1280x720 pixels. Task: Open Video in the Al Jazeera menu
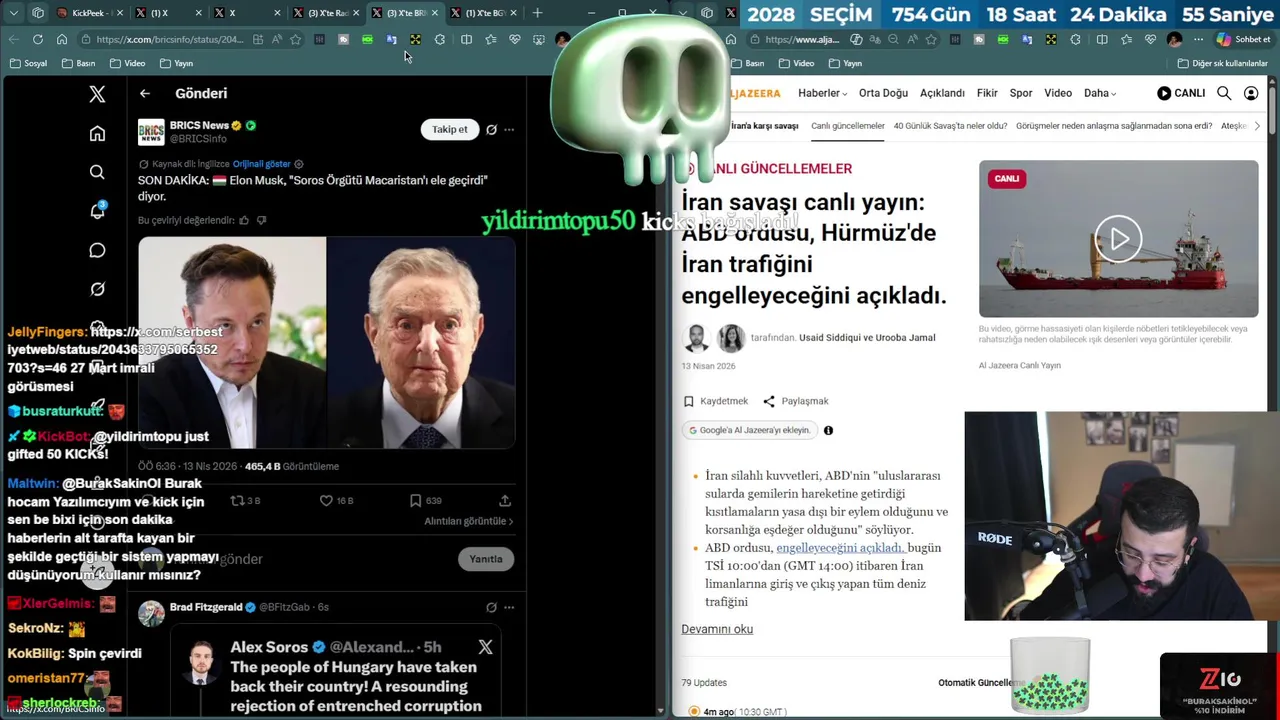[x=1058, y=93]
